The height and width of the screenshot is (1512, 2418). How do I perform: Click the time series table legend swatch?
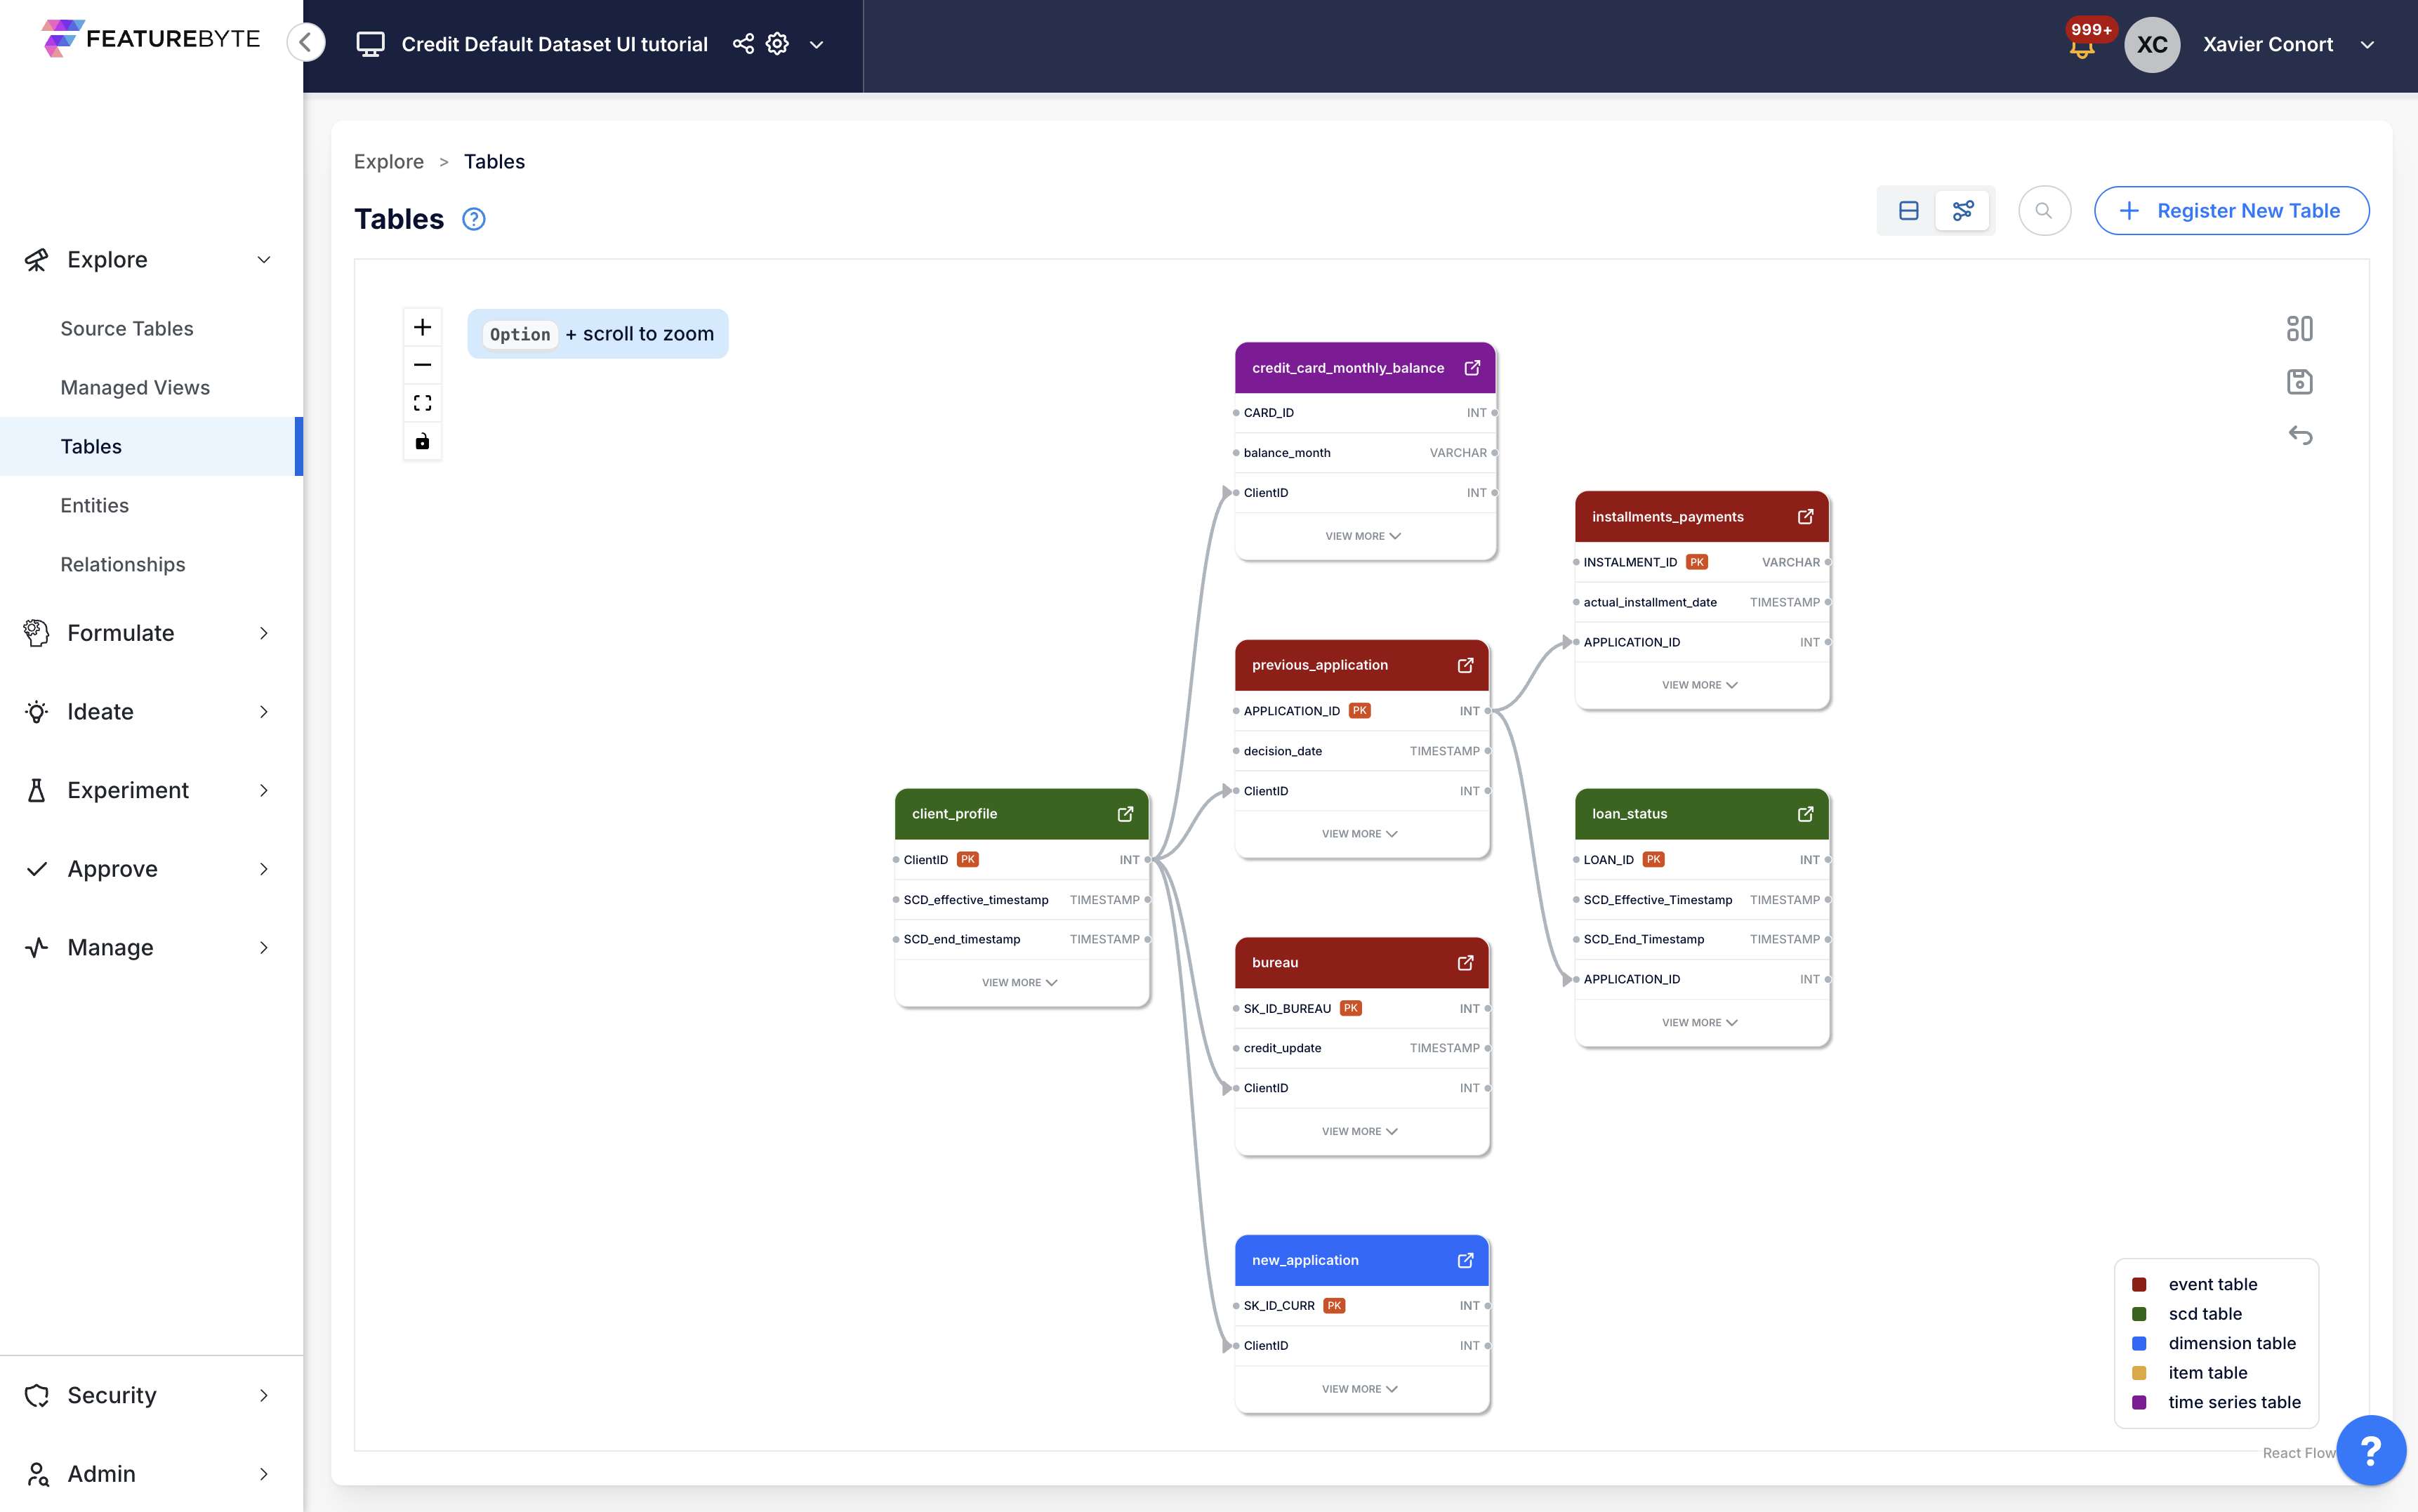coord(2139,1402)
